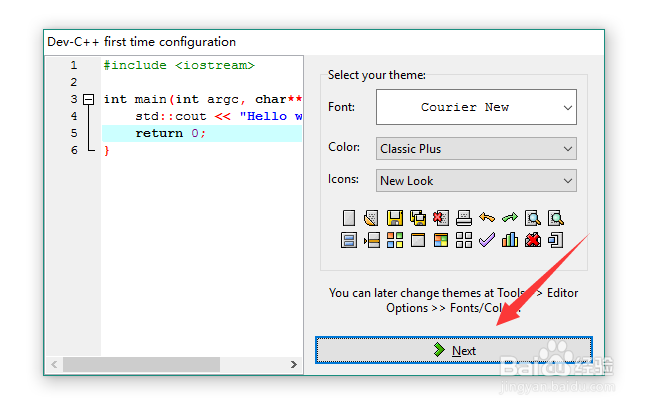The width and height of the screenshot is (651, 409).
Task: Click the Rebuild All four gray squares icon
Action: 464,240
